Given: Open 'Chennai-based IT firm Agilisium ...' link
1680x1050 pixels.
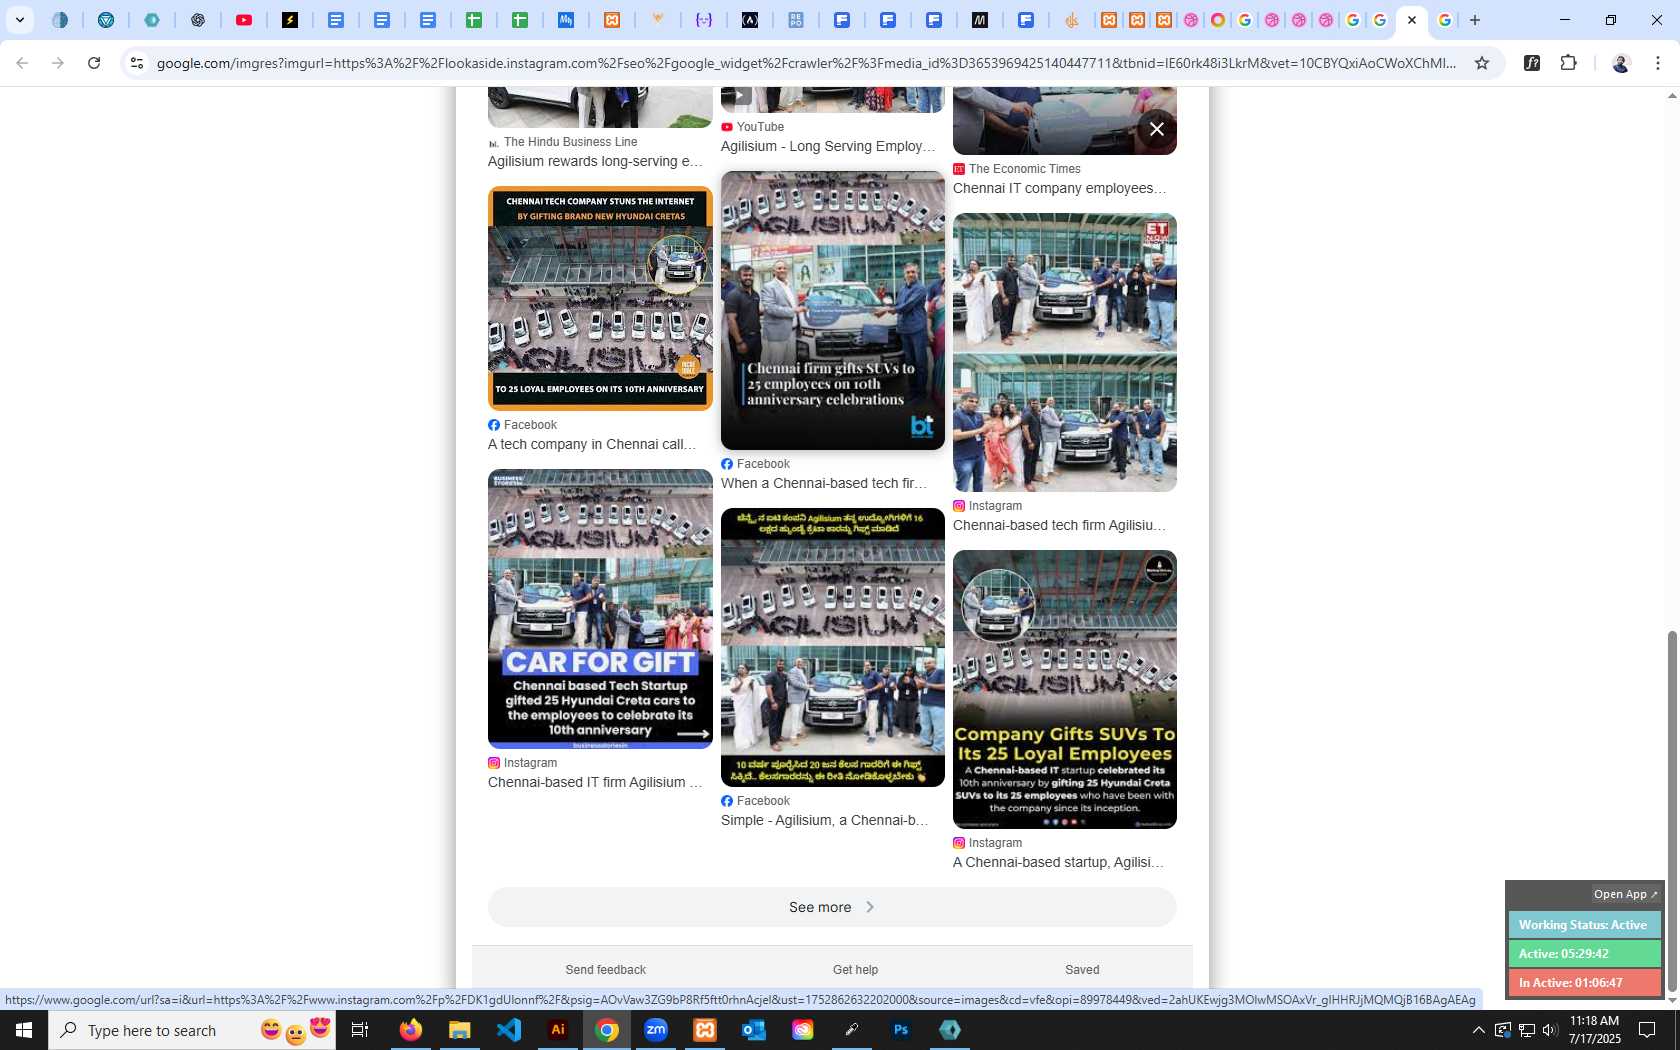Looking at the screenshot, I should pos(596,782).
